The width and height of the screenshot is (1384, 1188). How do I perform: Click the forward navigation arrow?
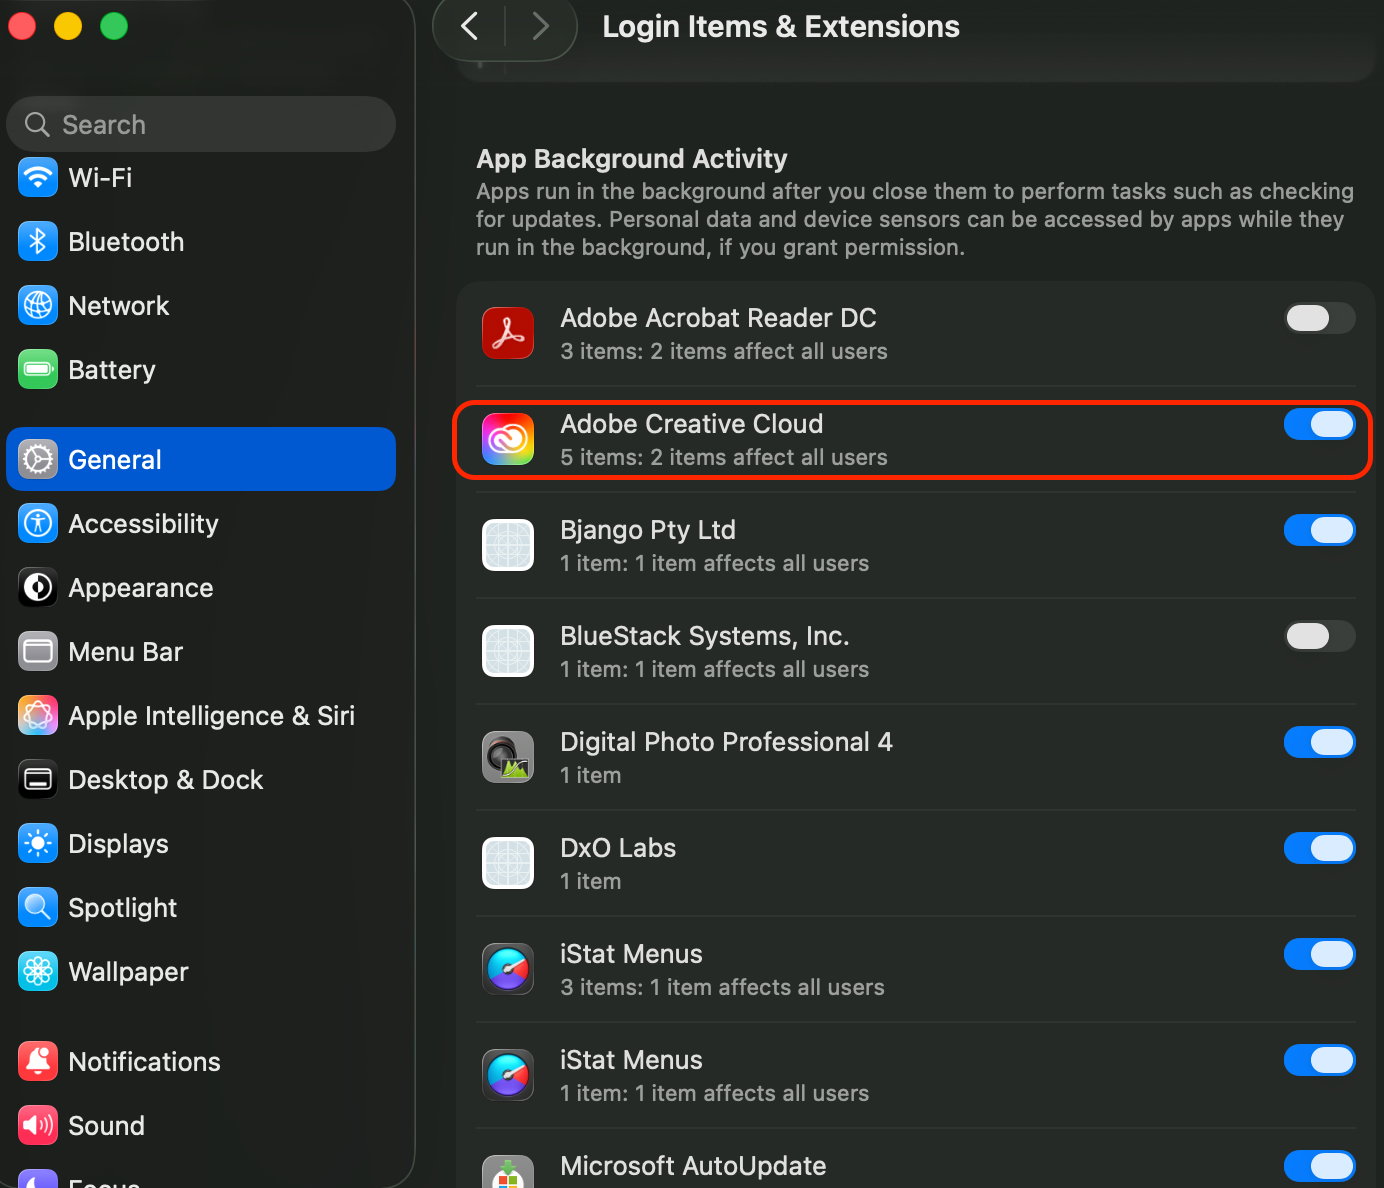point(540,26)
